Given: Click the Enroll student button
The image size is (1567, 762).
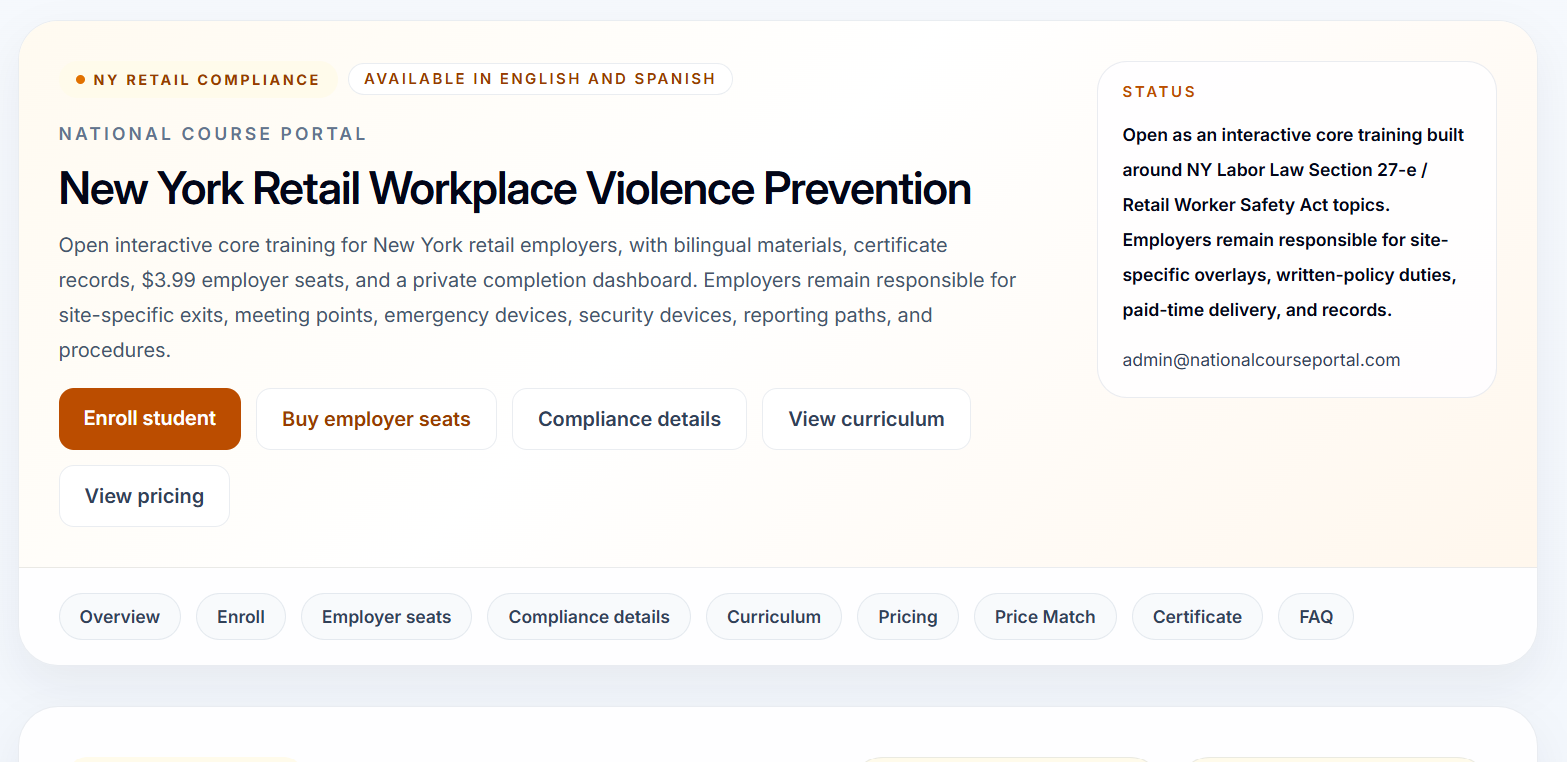Looking at the screenshot, I should [x=150, y=419].
